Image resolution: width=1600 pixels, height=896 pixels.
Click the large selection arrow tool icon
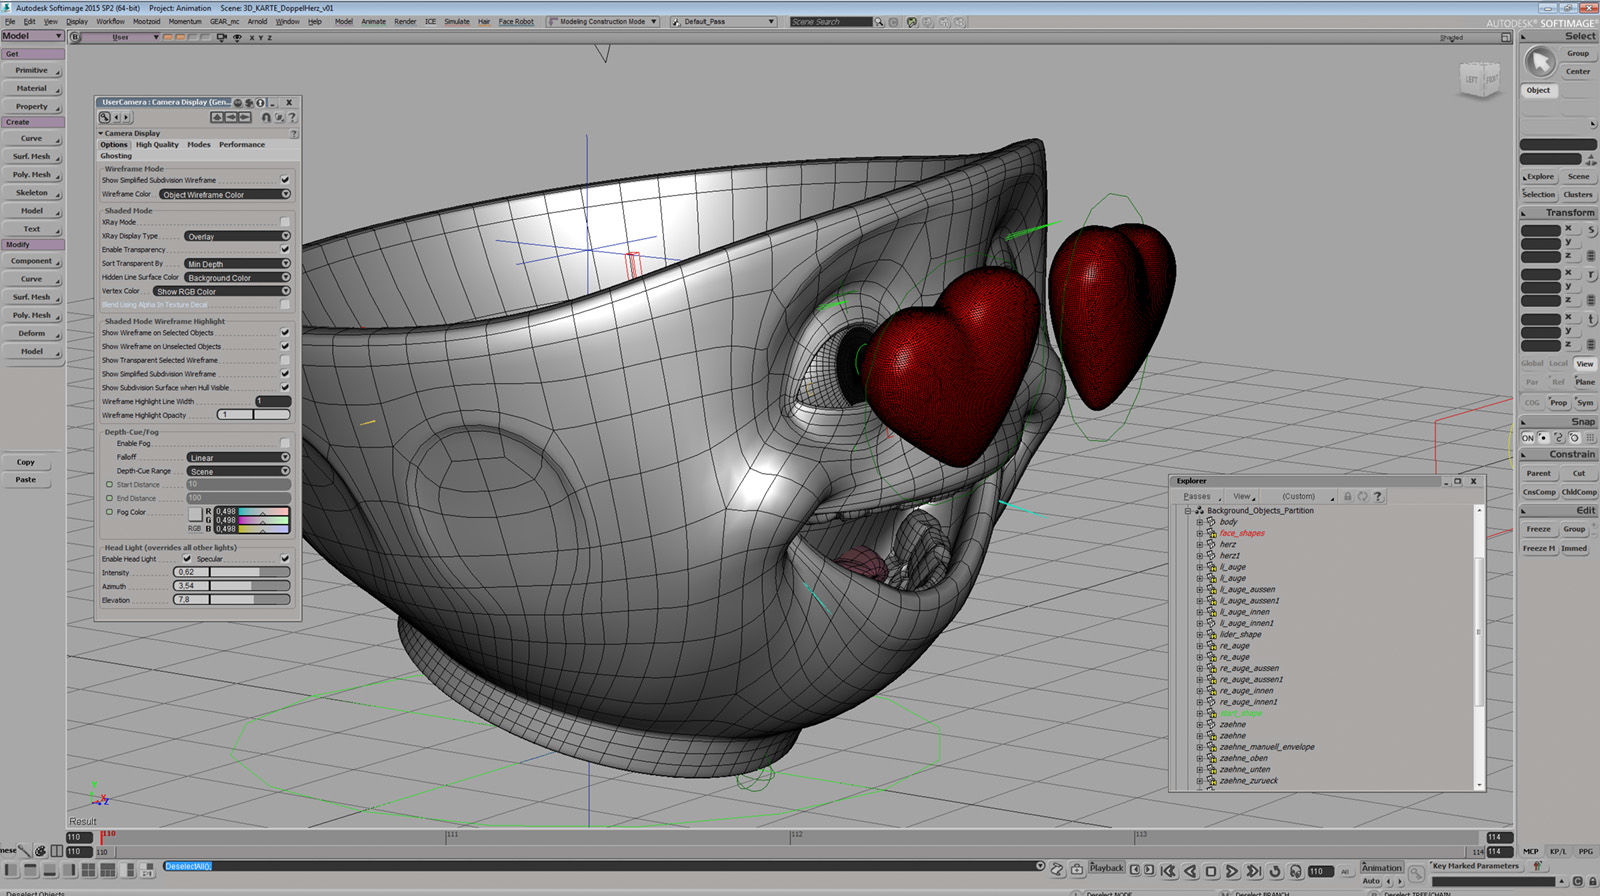pos(1539,62)
